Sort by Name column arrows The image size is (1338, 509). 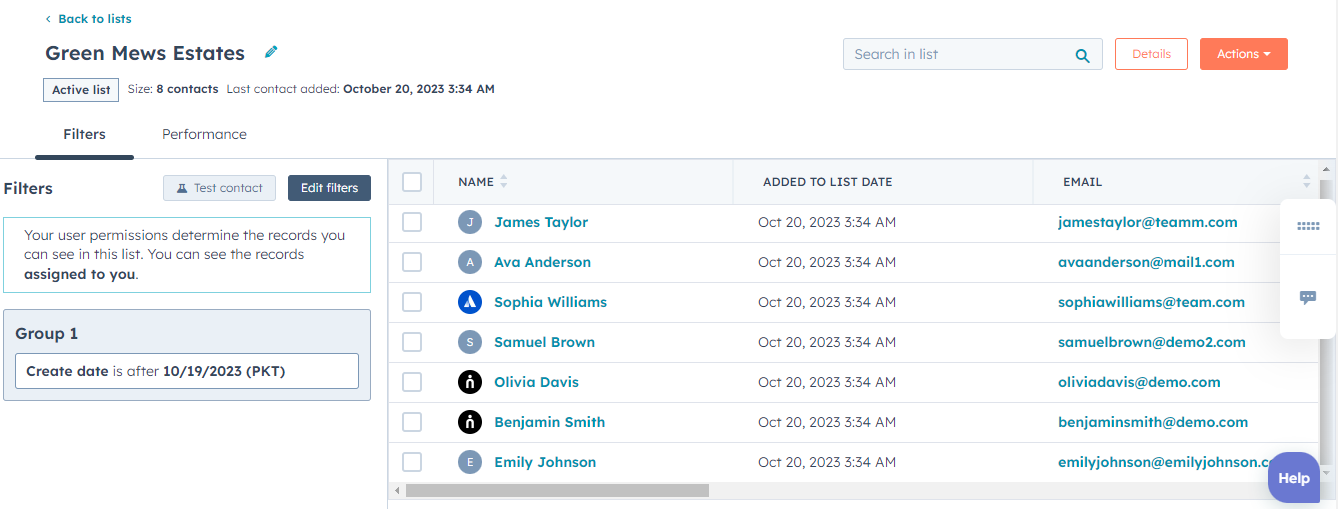(504, 182)
